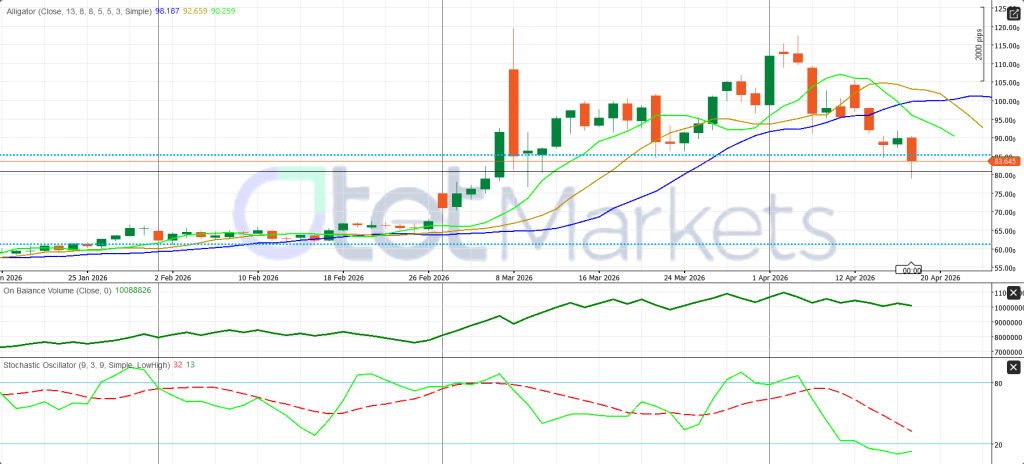Click the Alligator indicator label
The width and height of the screenshot is (1024, 464).
(x=77, y=9)
